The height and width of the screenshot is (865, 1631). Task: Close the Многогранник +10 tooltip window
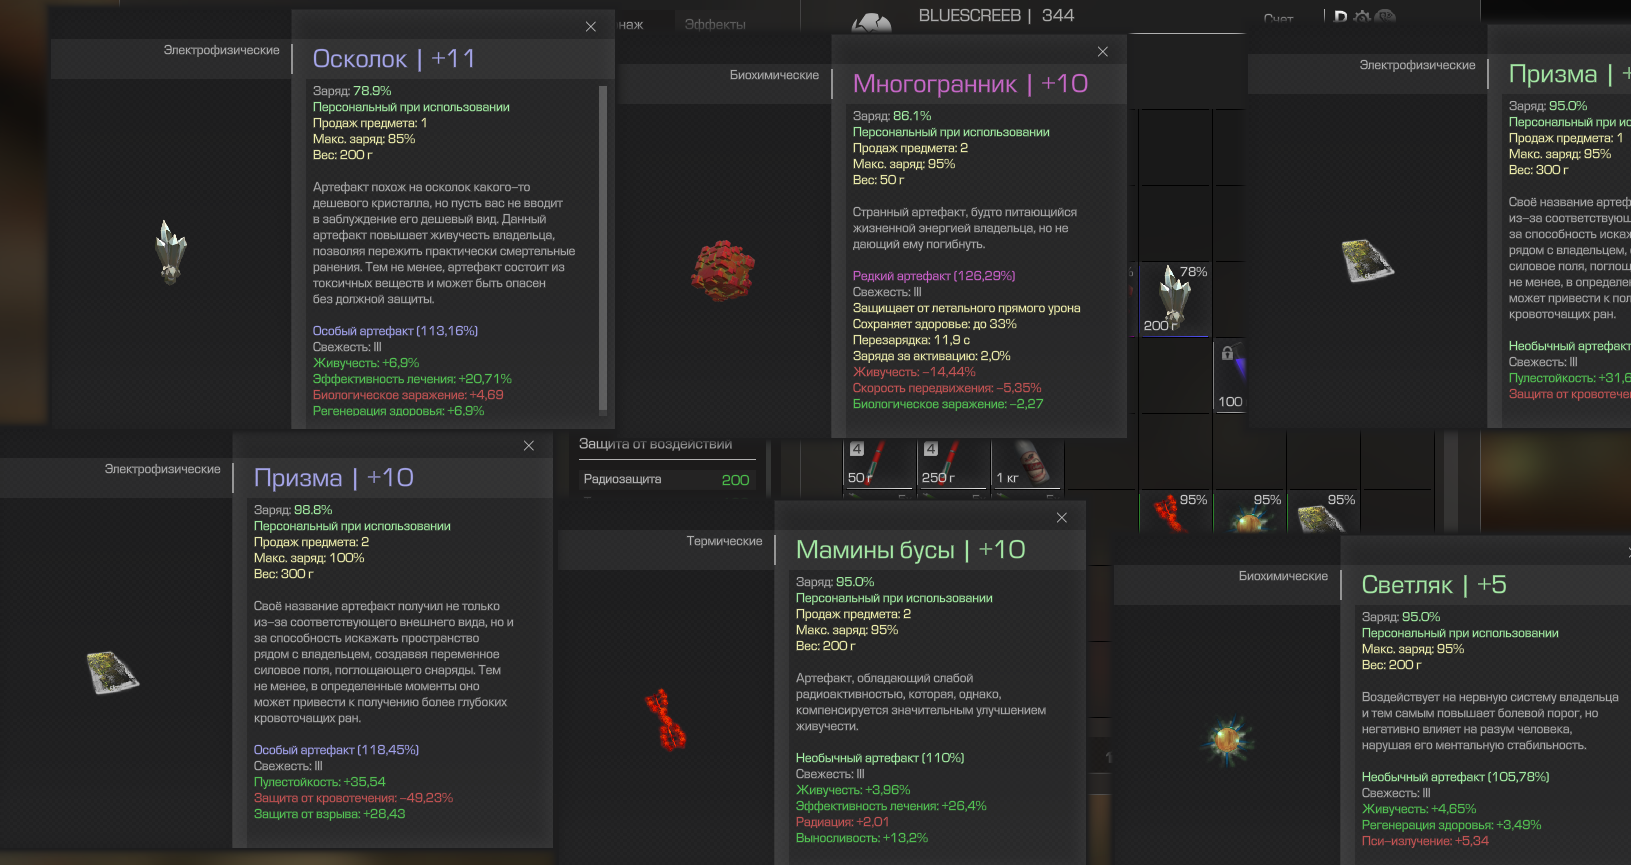[x=1103, y=52]
